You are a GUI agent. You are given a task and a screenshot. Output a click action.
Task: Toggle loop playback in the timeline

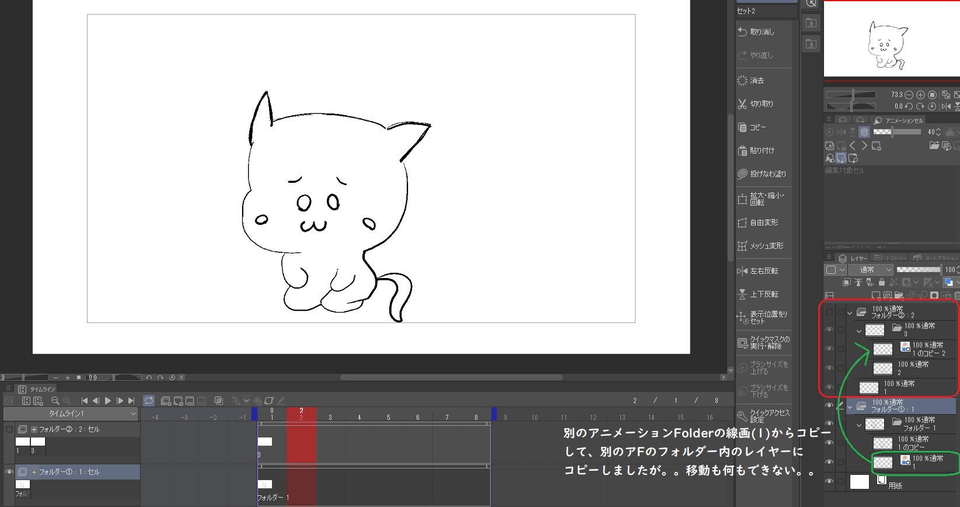click(149, 400)
